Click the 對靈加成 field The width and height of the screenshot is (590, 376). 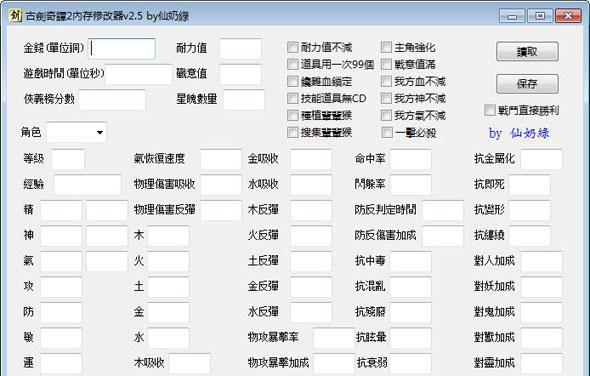541,363
